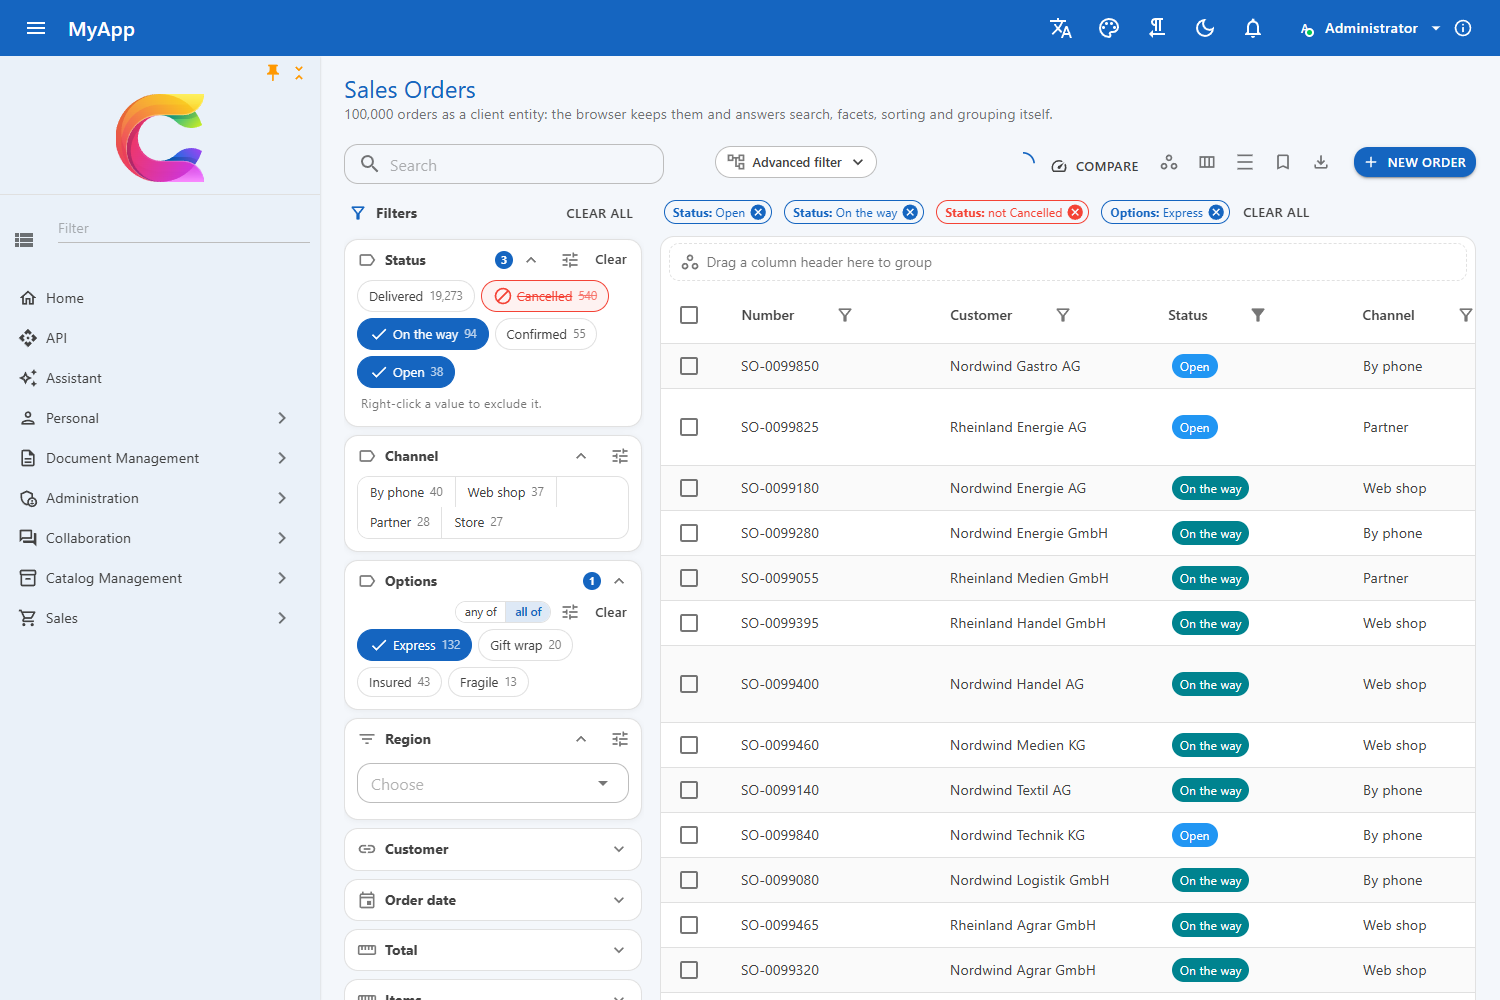Open the notifications bell
Viewport: 1500px width, 1000px height.
tap(1253, 28)
